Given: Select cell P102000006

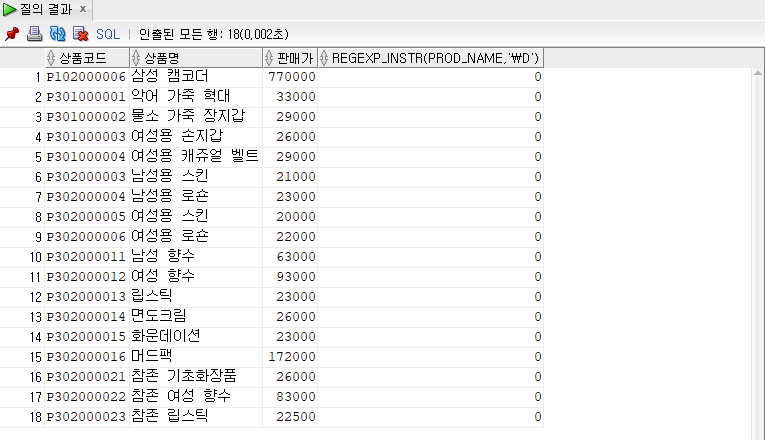Looking at the screenshot, I should (x=87, y=77).
